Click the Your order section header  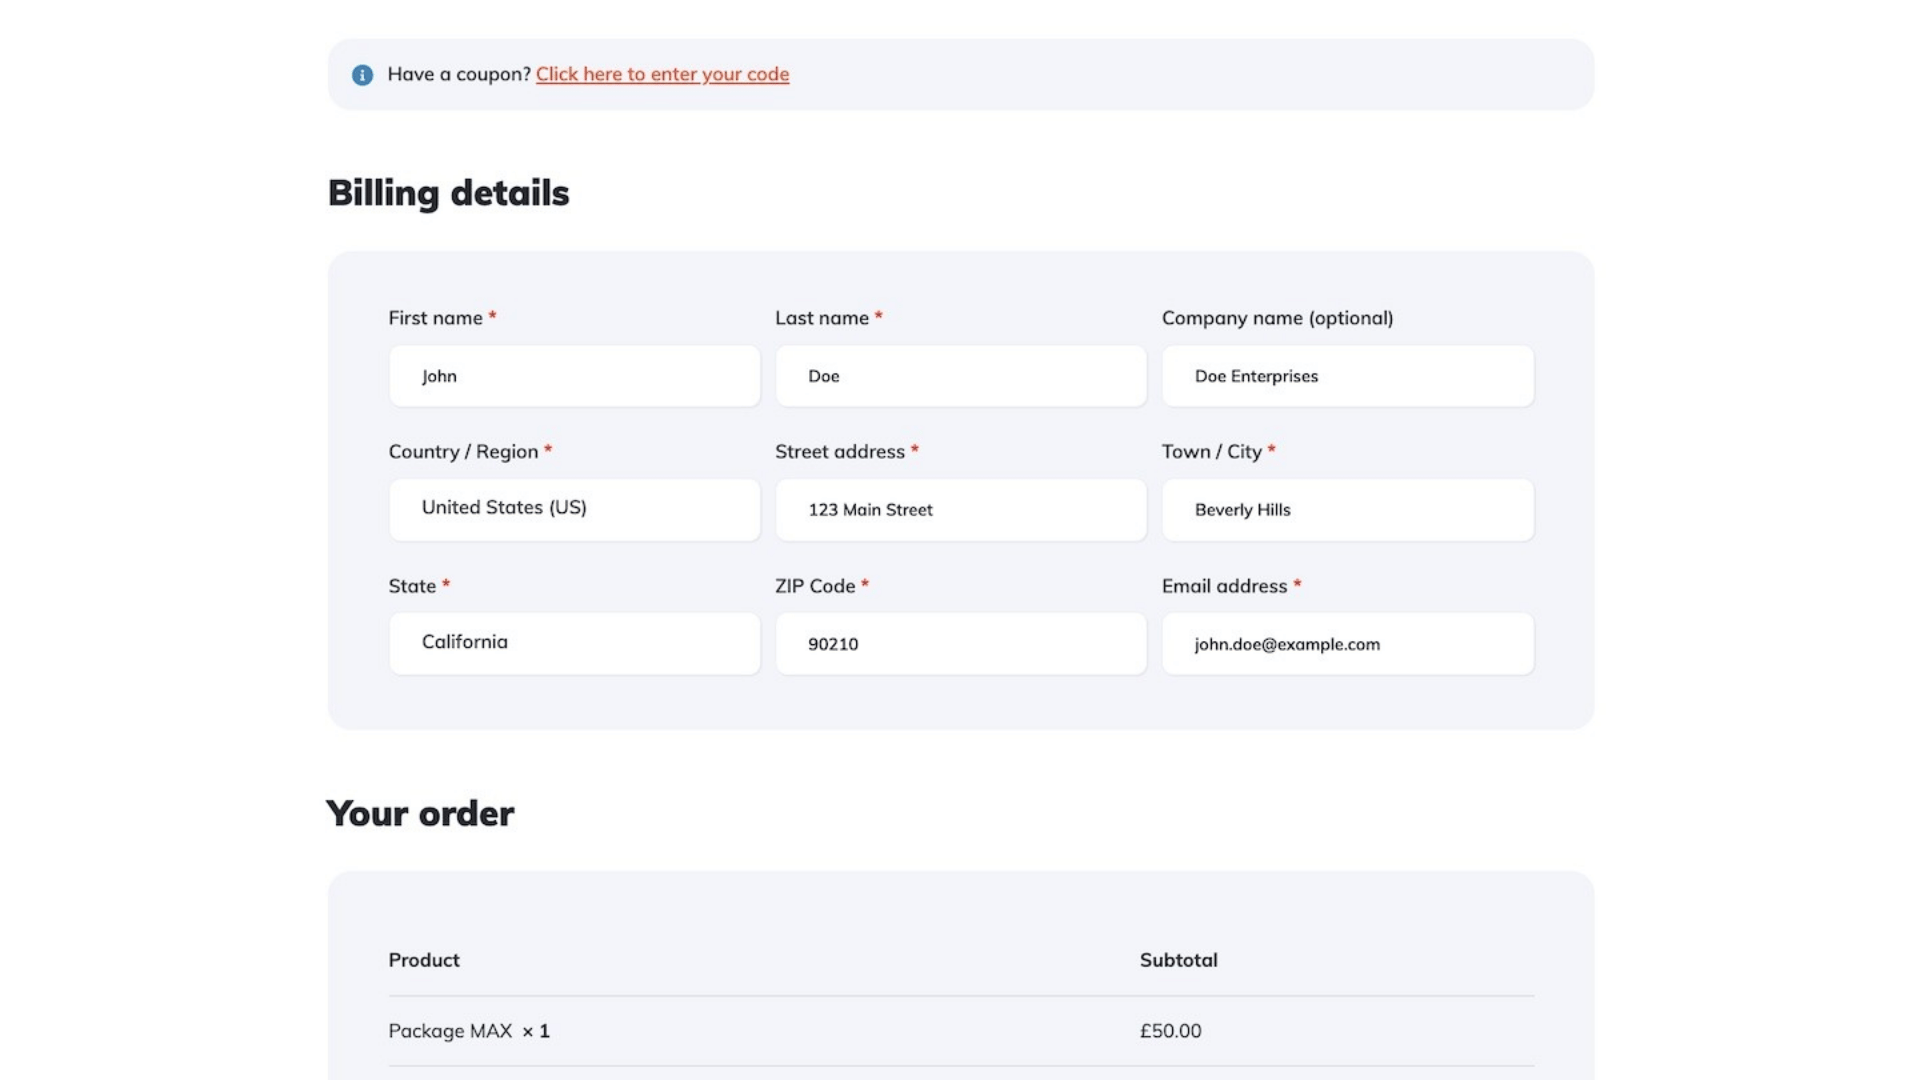point(419,811)
